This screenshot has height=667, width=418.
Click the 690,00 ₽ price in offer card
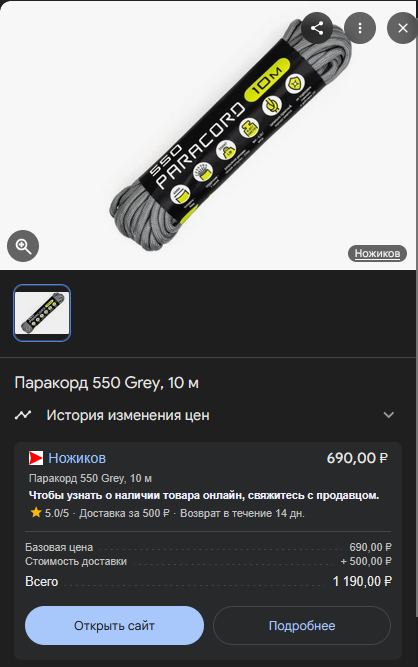click(357, 458)
